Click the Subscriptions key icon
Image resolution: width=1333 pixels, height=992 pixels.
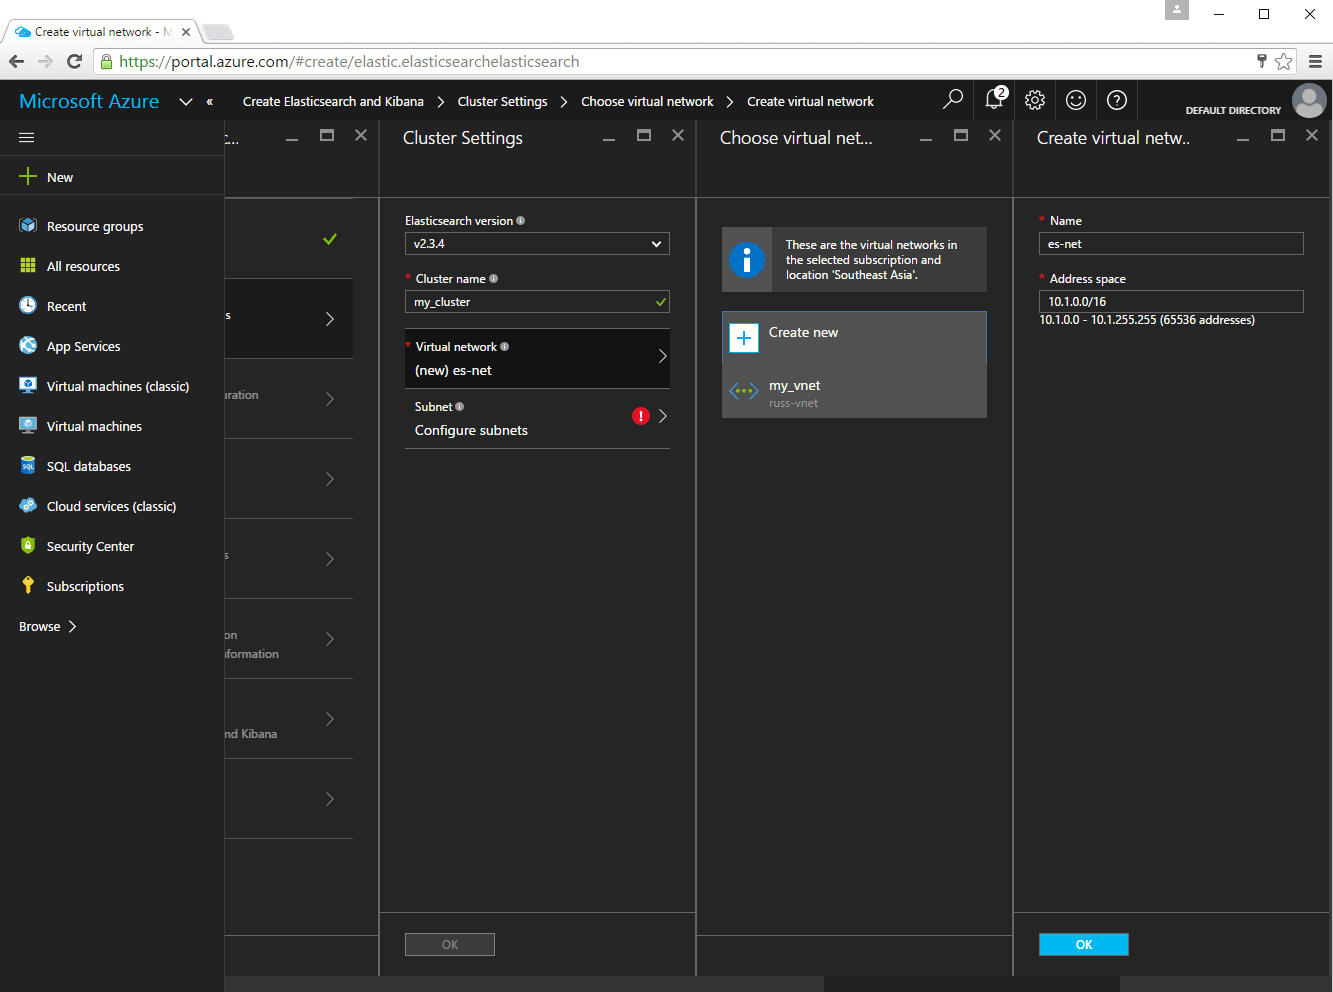[x=28, y=586]
